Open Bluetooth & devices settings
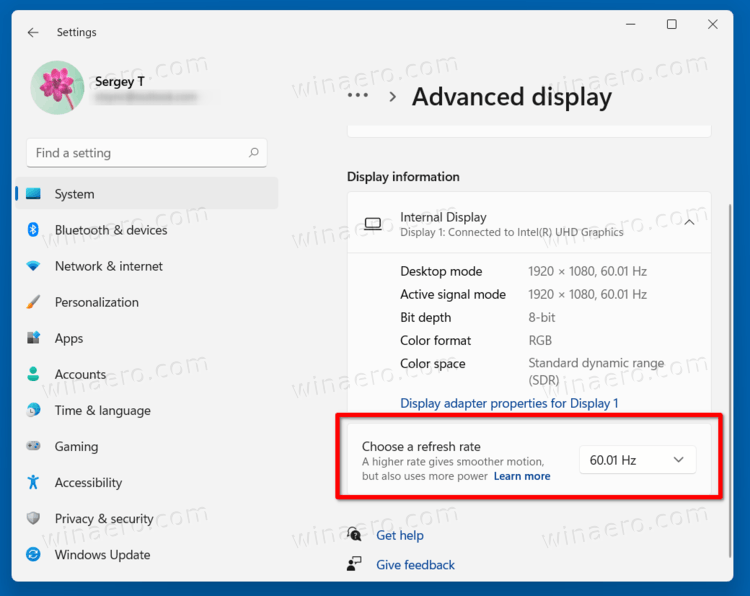 [x=111, y=230]
